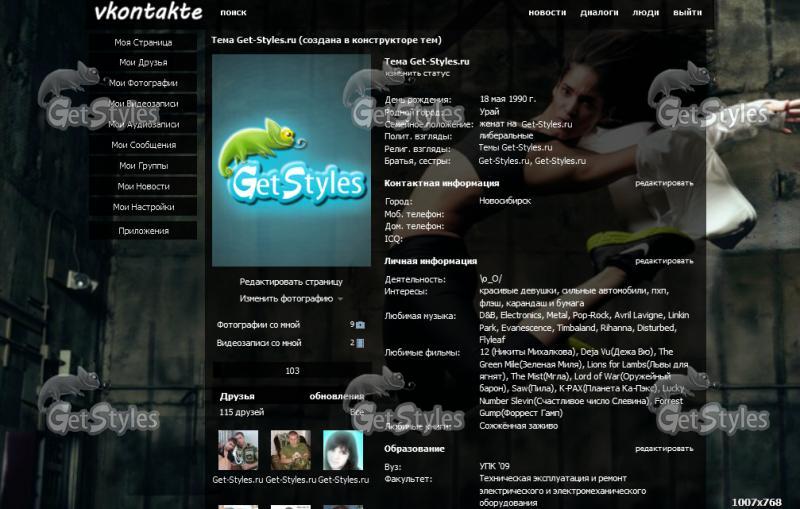
Task: Click либеральные political views
Action: pos(506,136)
